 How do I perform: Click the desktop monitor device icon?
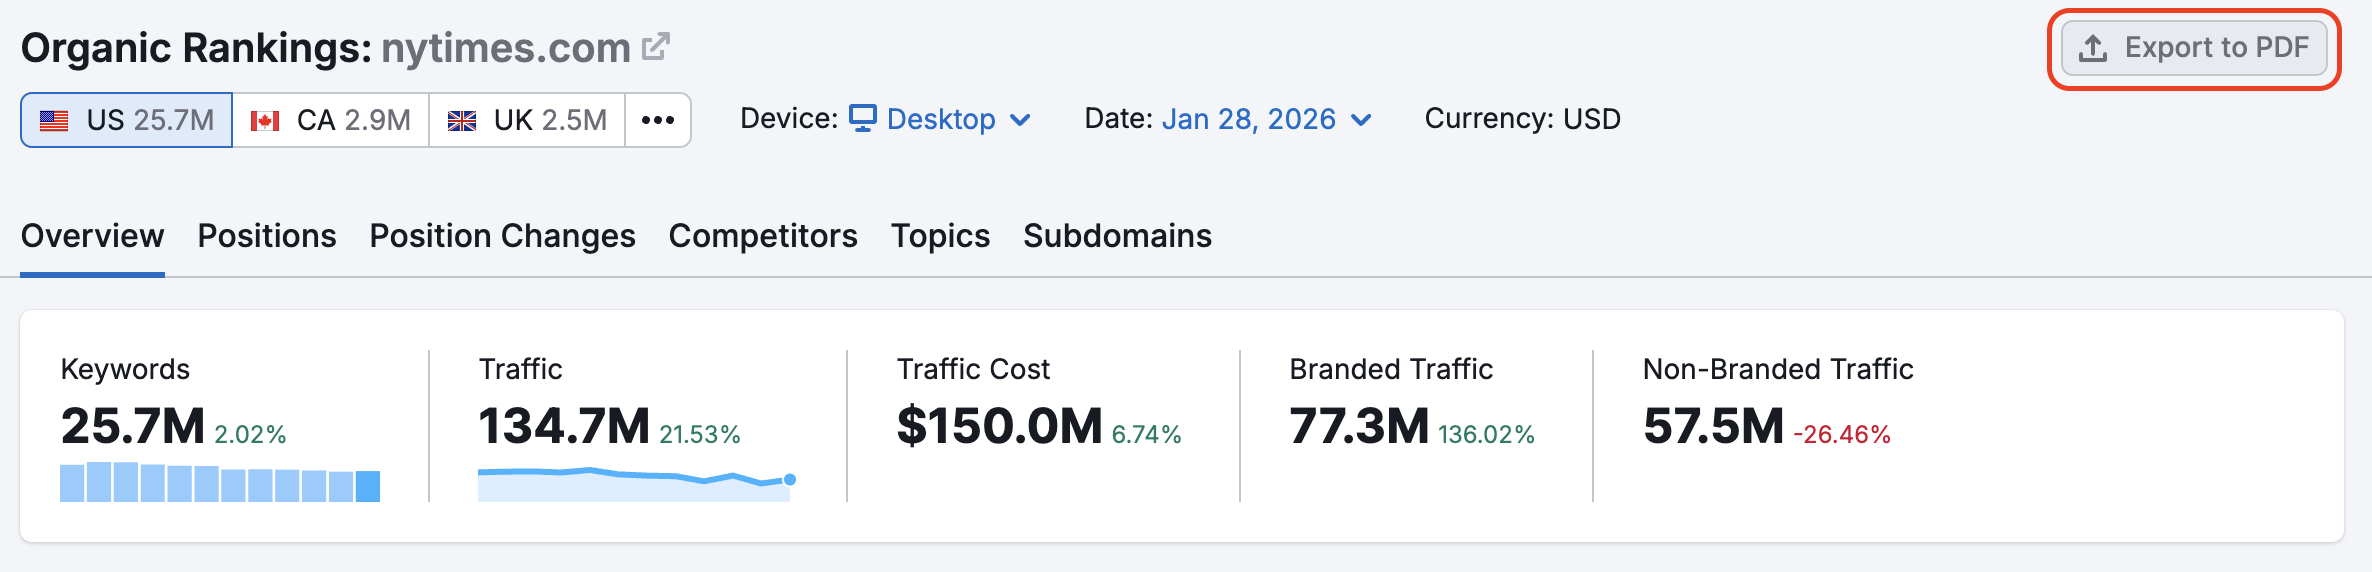pyautogui.click(x=862, y=118)
